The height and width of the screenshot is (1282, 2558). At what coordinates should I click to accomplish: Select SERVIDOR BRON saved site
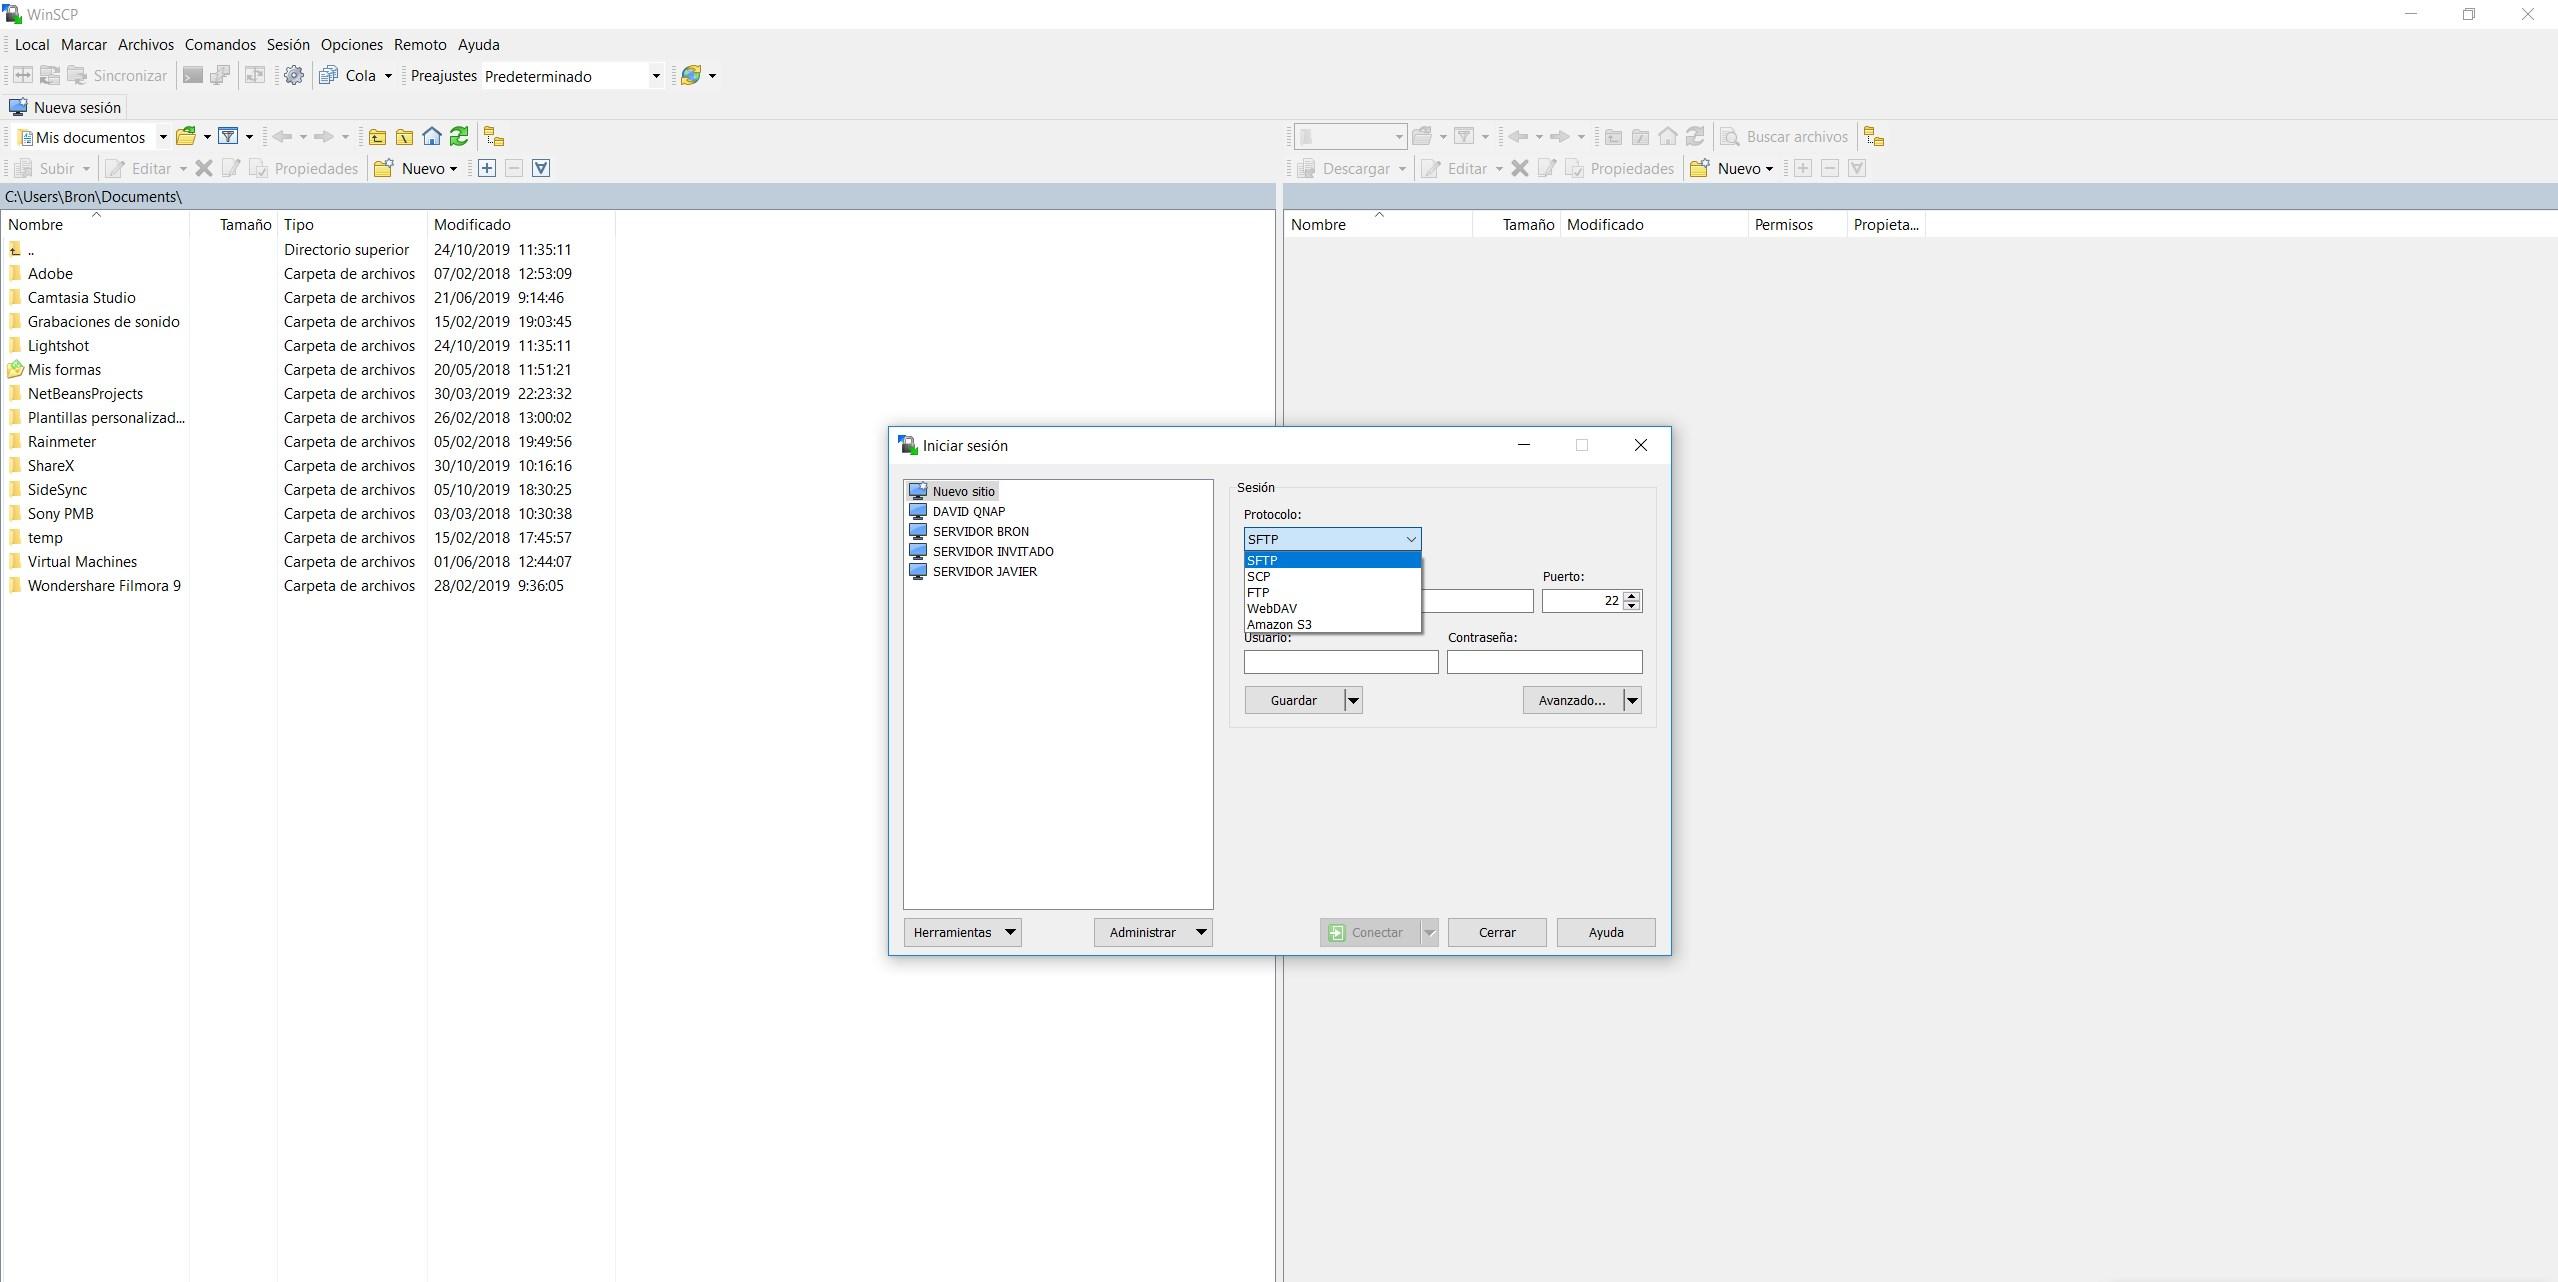tap(980, 531)
